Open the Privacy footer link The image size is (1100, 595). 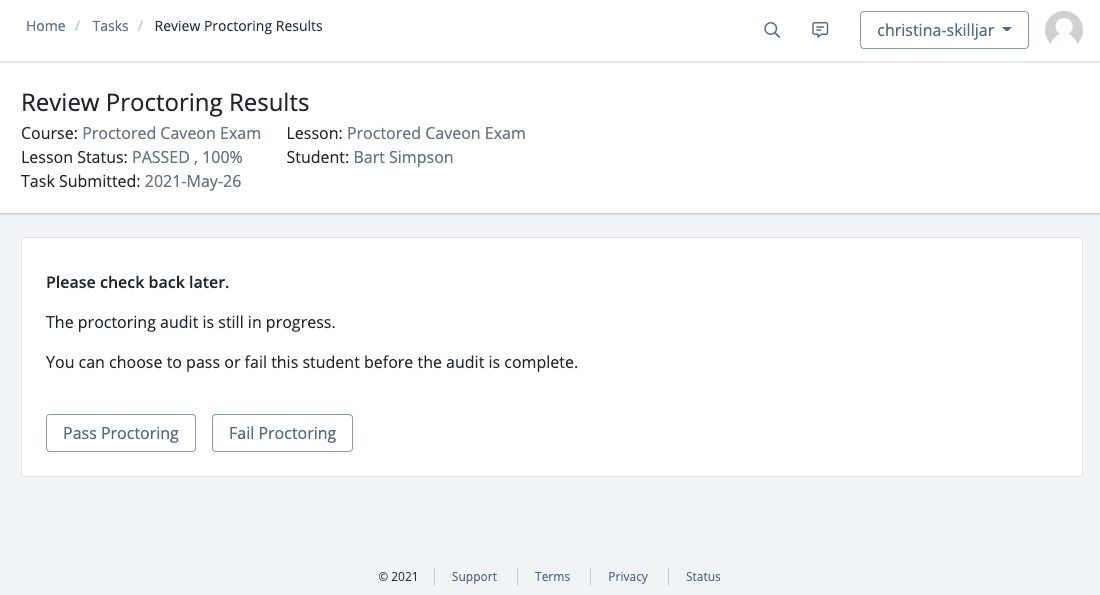tap(628, 577)
